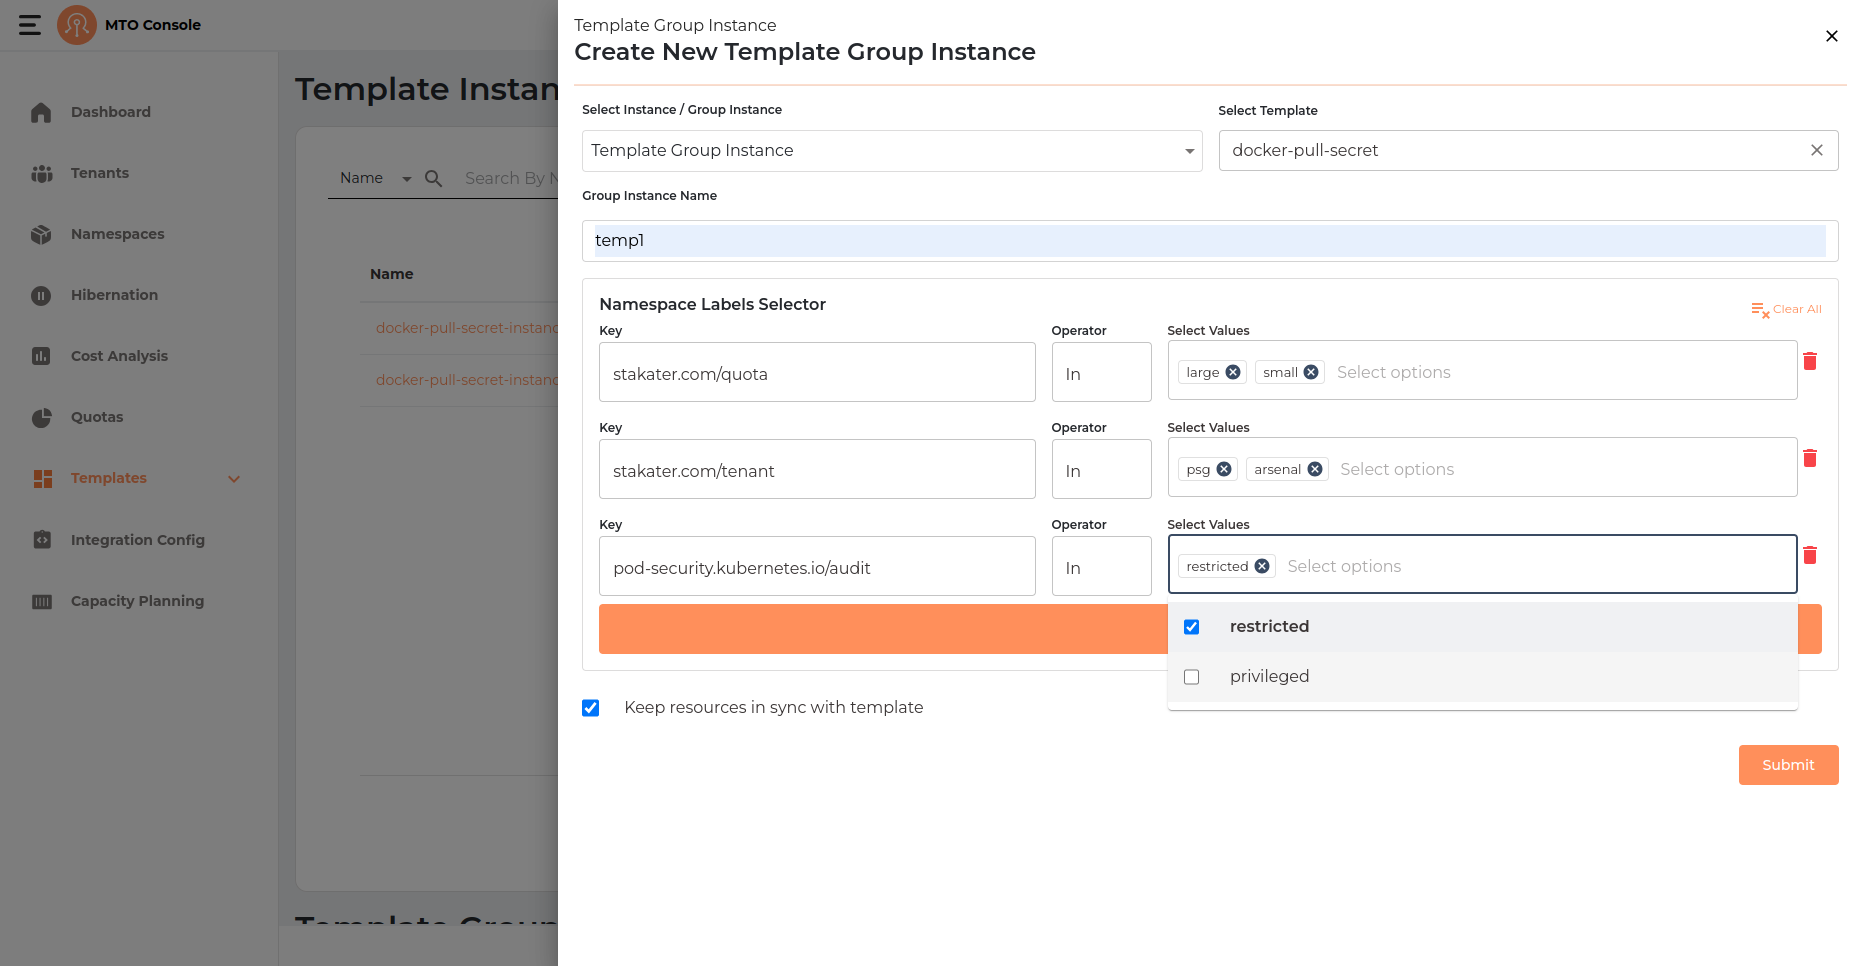Open the Select Instance / Group Instance dropdown
The width and height of the screenshot is (1862, 966).
(891, 151)
